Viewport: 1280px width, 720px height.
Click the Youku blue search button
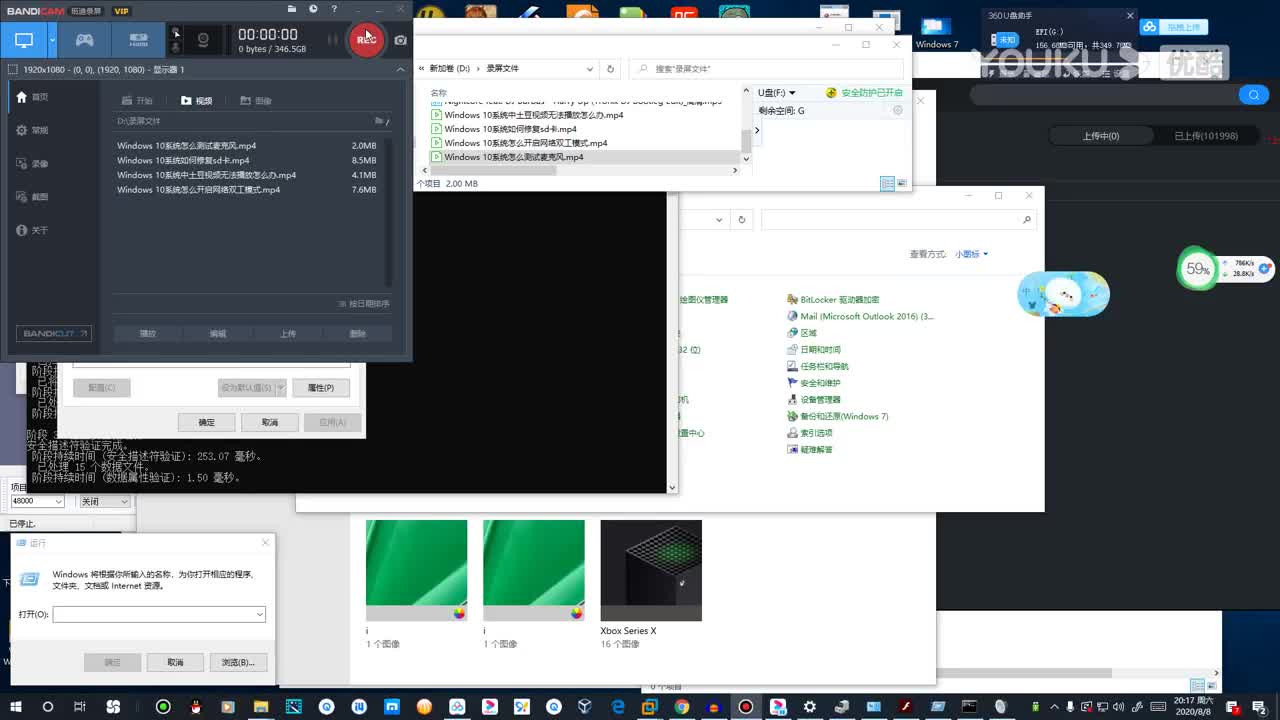point(1253,95)
